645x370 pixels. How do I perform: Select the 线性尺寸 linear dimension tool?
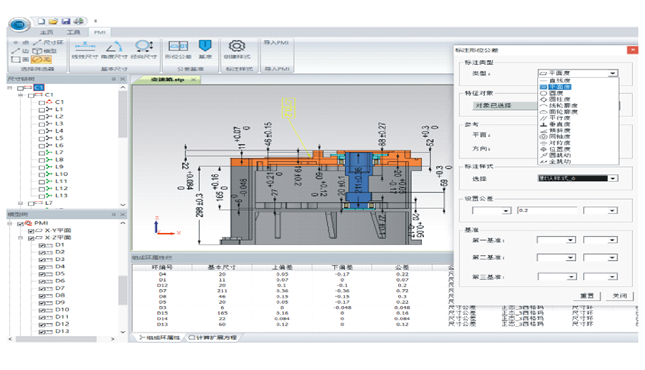coord(85,49)
